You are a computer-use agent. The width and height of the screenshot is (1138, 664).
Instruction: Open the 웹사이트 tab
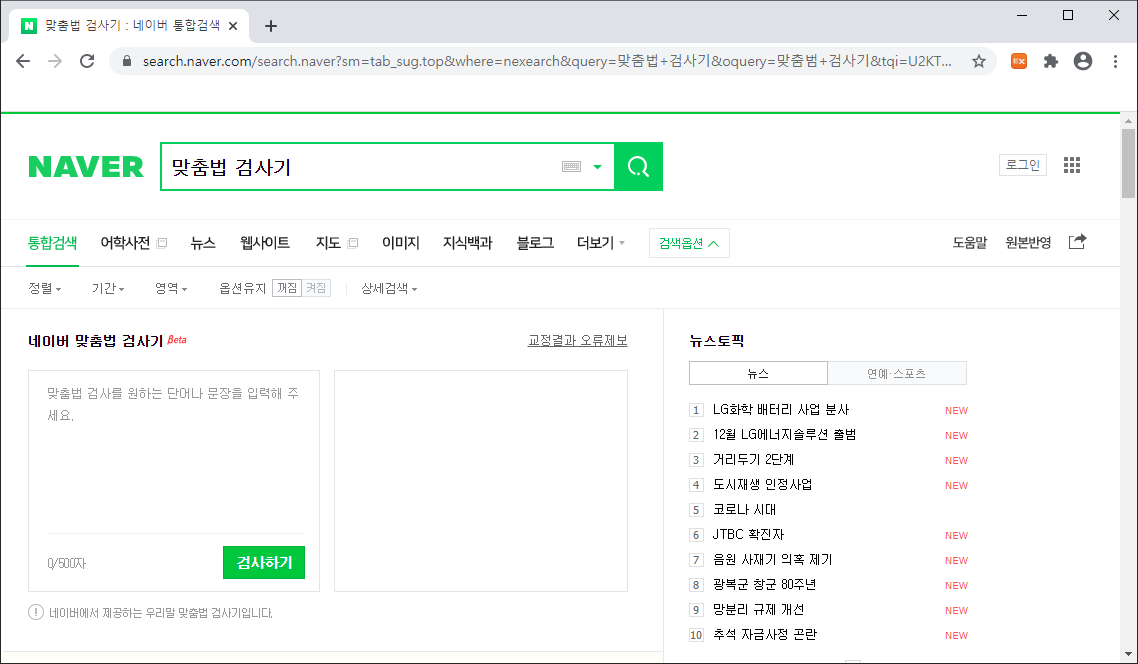[265, 243]
